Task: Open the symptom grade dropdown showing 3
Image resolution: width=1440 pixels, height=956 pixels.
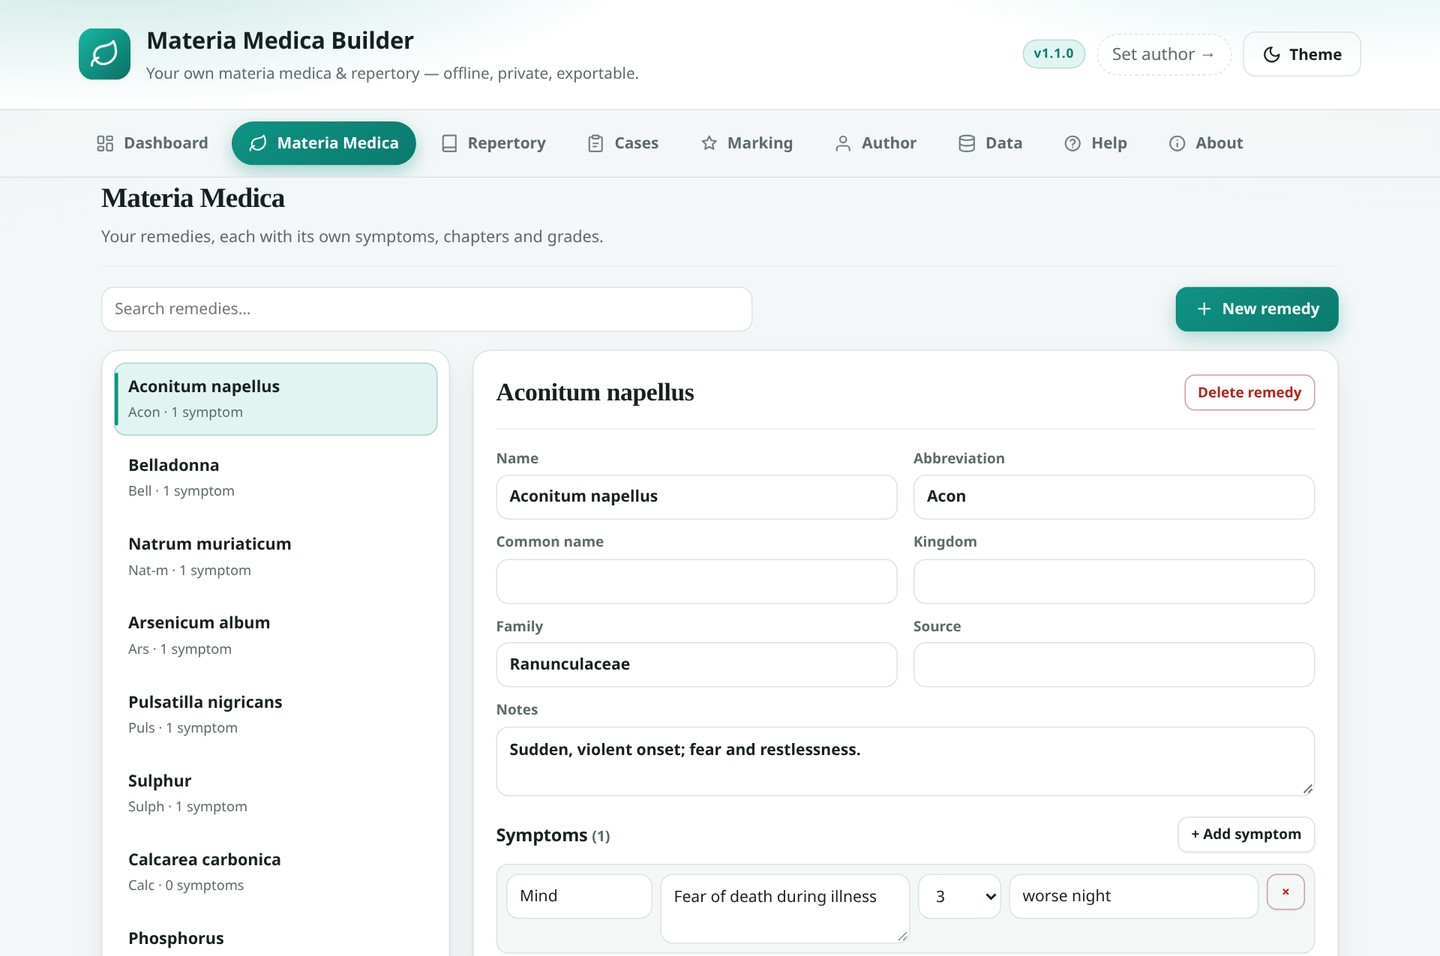Action: click(x=960, y=896)
